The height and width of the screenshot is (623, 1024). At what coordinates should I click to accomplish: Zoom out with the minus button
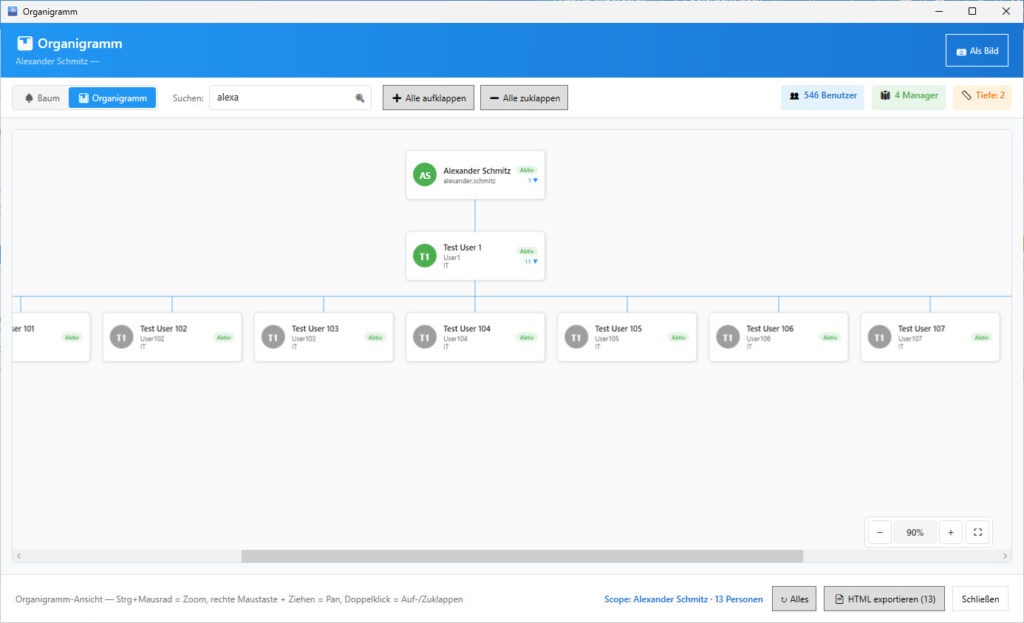(x=880, y=532)
